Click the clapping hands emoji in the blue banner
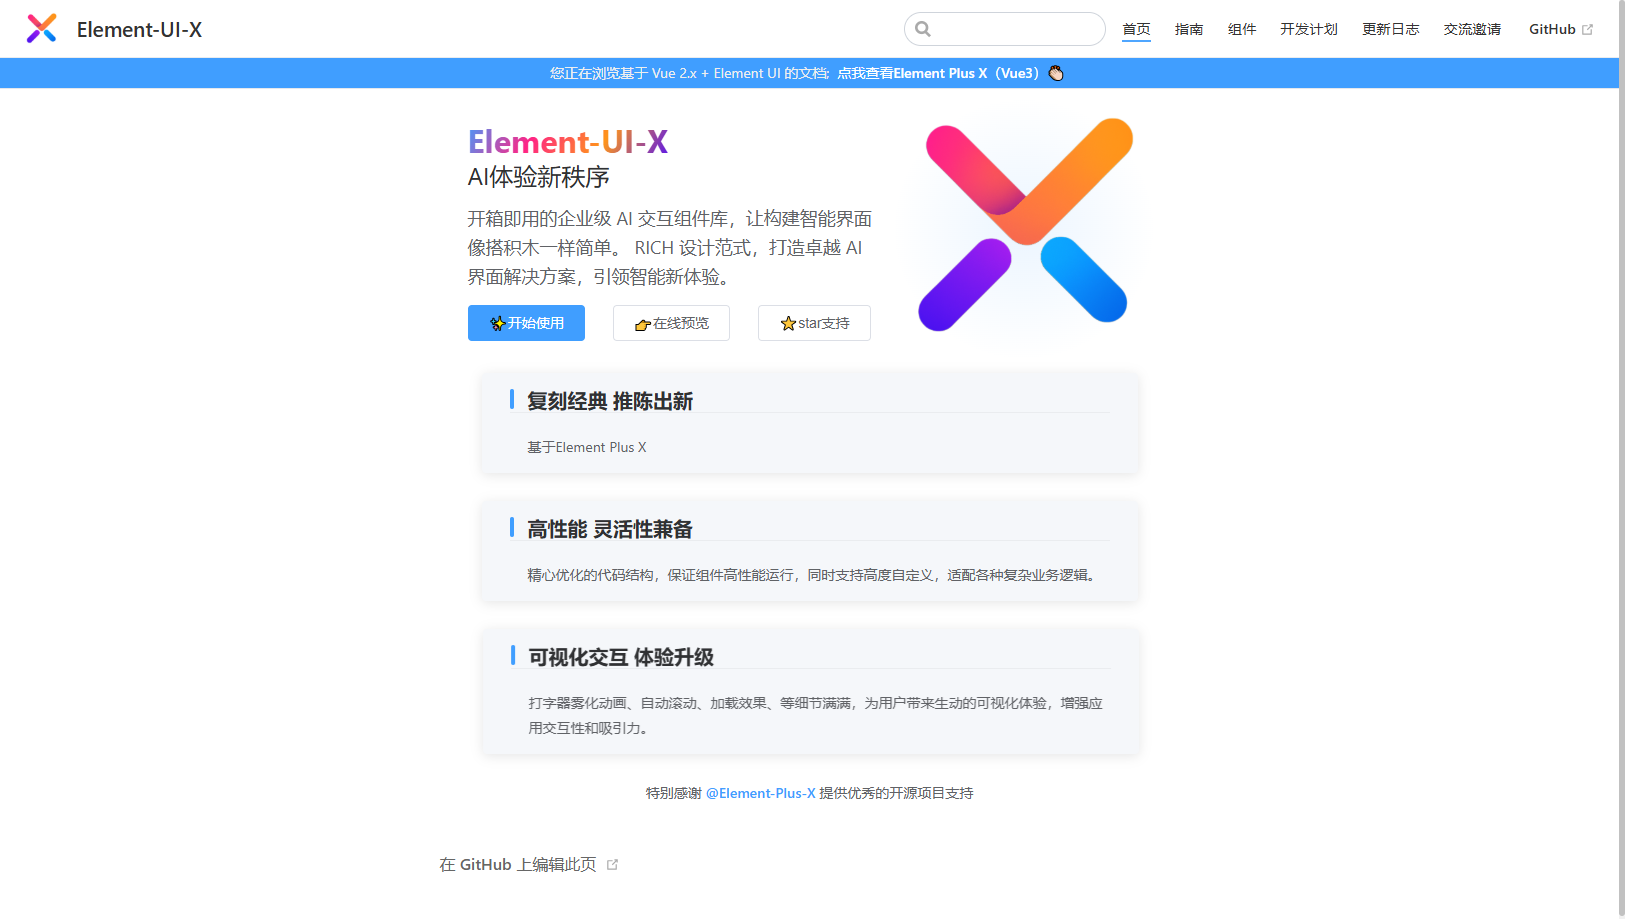1625x919 pixels. tap(1056, 72)
